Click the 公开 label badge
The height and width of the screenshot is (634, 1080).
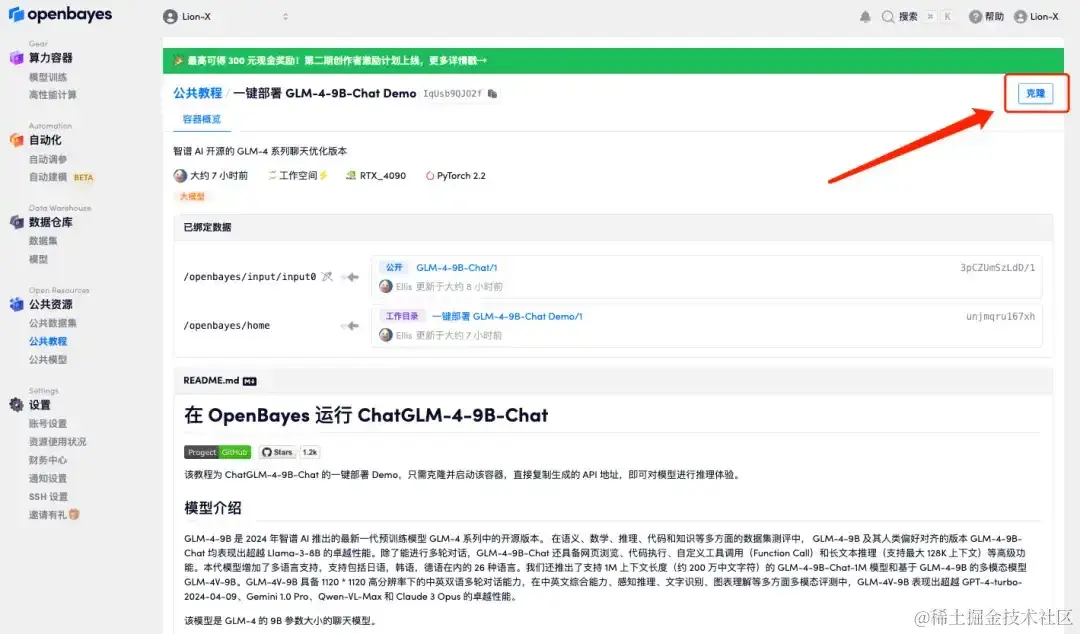click(394, 267)
